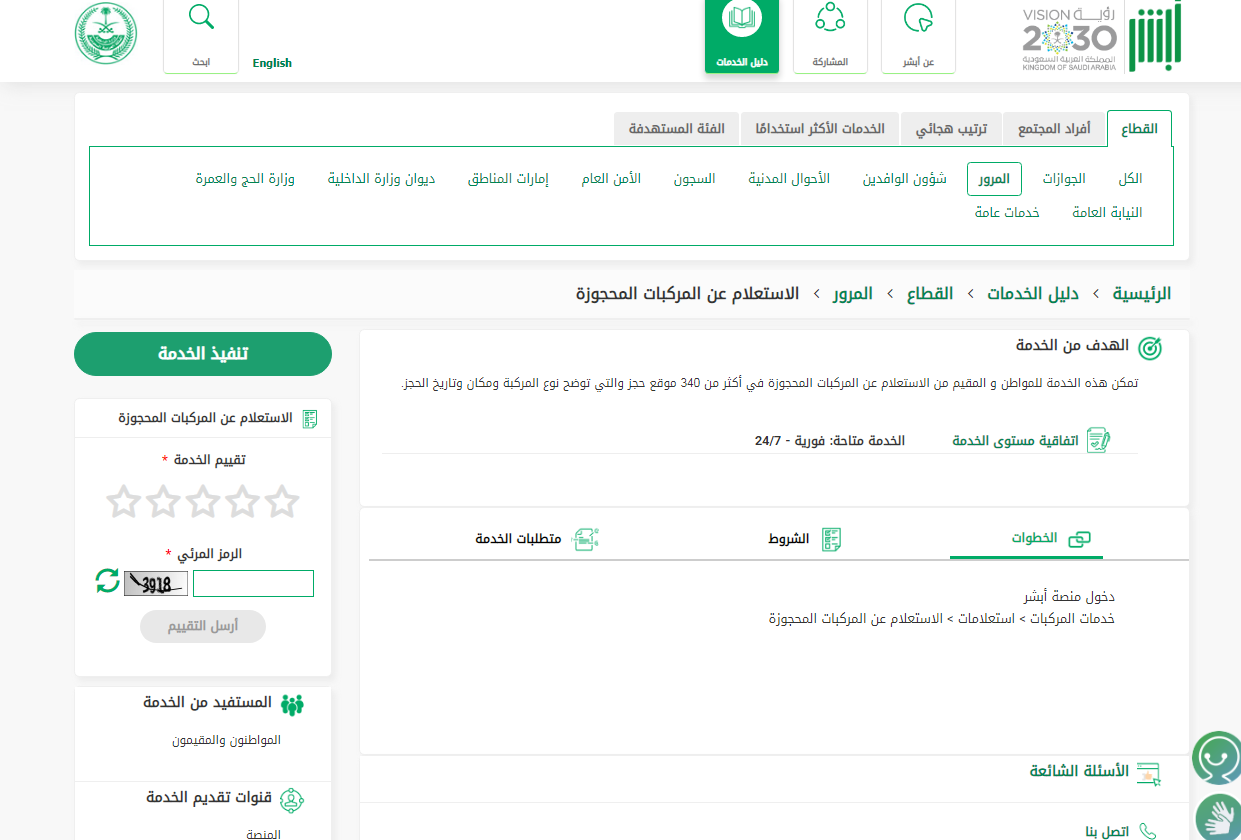Image resolution: width=1241 pixels, height=840 pixels.
Task: Go to المرور breadcrumb
Action: coord(853,294)
